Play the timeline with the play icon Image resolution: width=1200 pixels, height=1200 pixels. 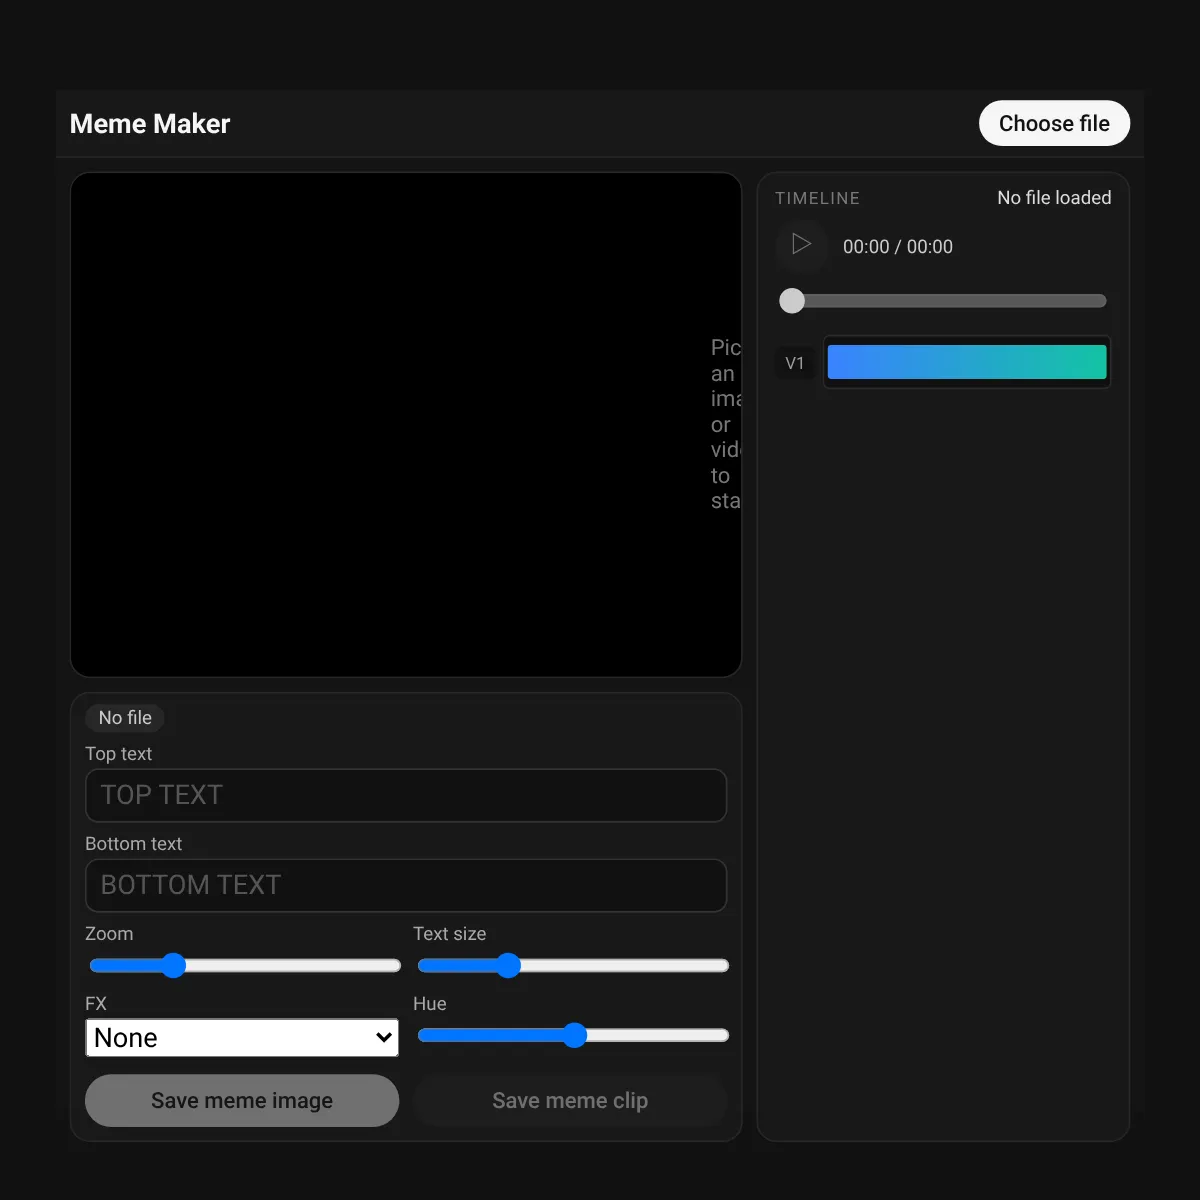(801, 245)
